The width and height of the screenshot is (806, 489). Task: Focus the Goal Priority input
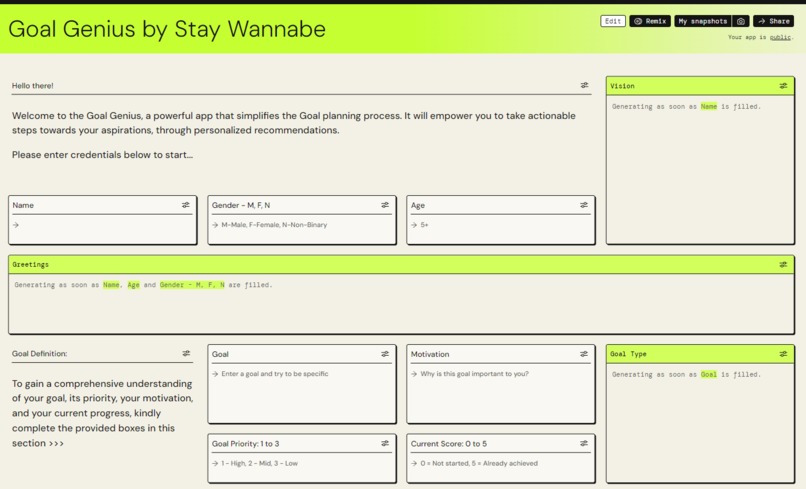[x=302, y=463]
